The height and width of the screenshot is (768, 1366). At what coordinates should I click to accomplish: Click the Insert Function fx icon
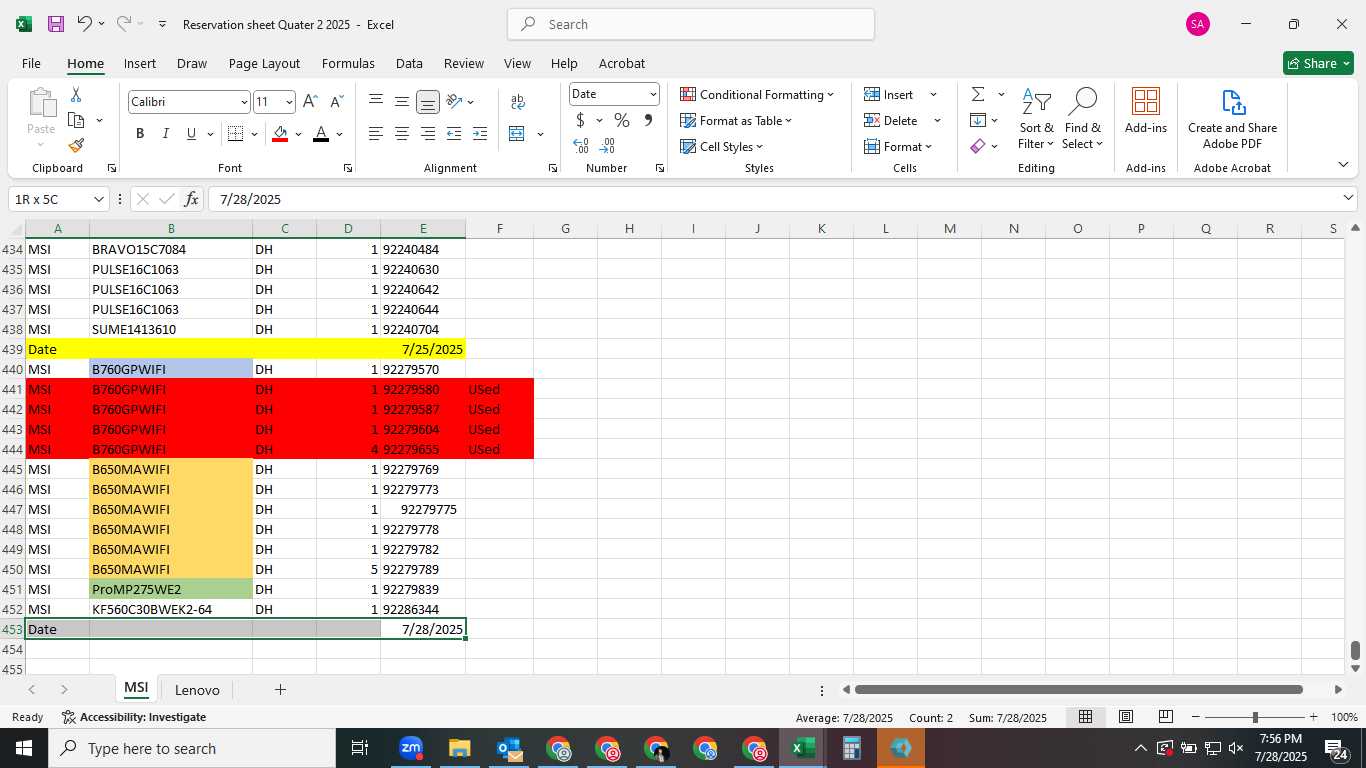pyautogui.click(x=192, y=199)
